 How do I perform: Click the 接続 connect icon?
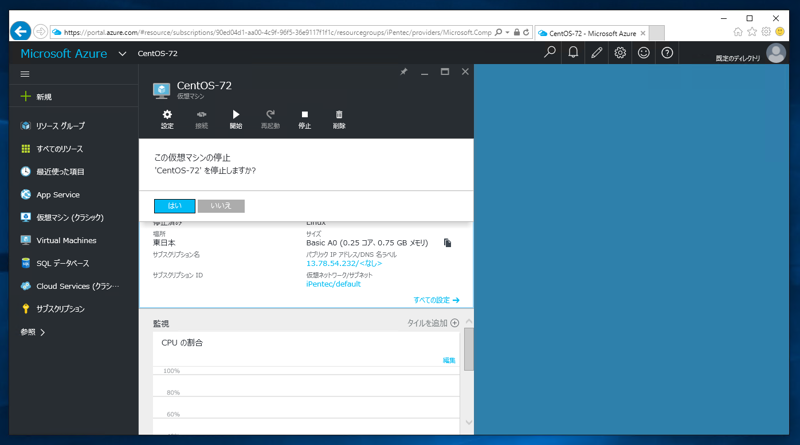pyautogui.click(x=202, y=119)
